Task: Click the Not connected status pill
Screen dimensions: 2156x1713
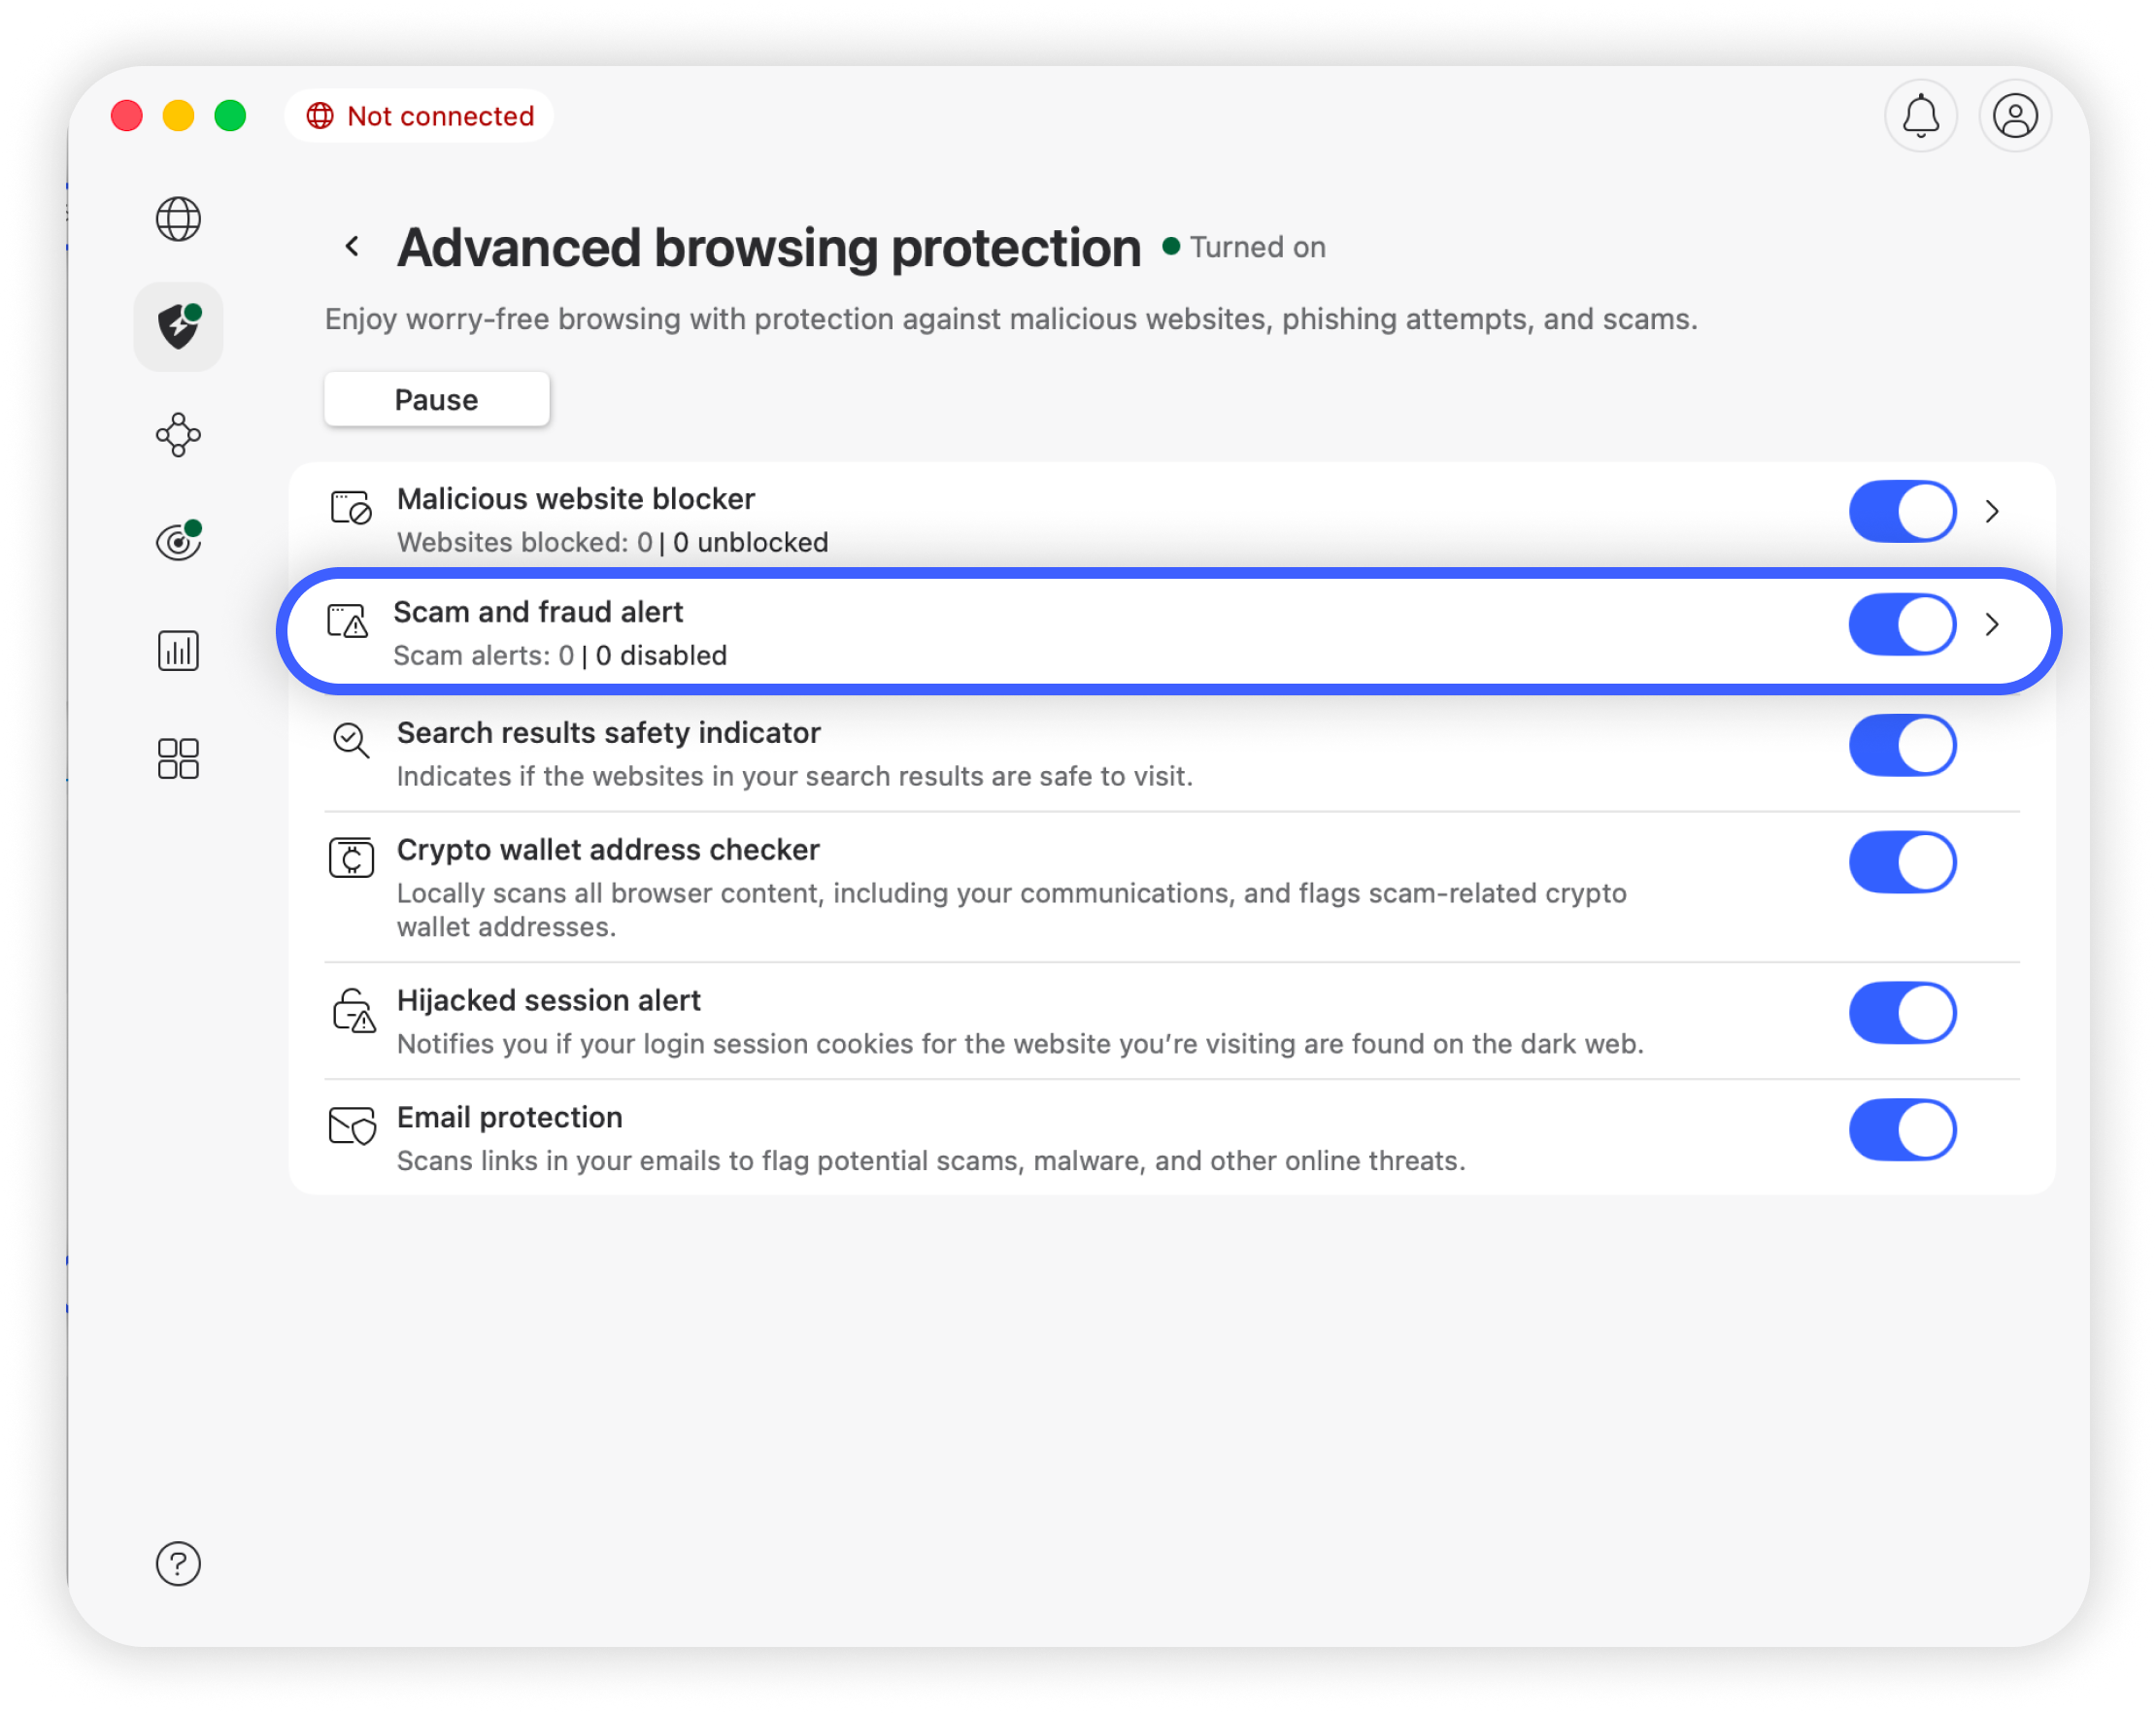Action: coord(420,116)
